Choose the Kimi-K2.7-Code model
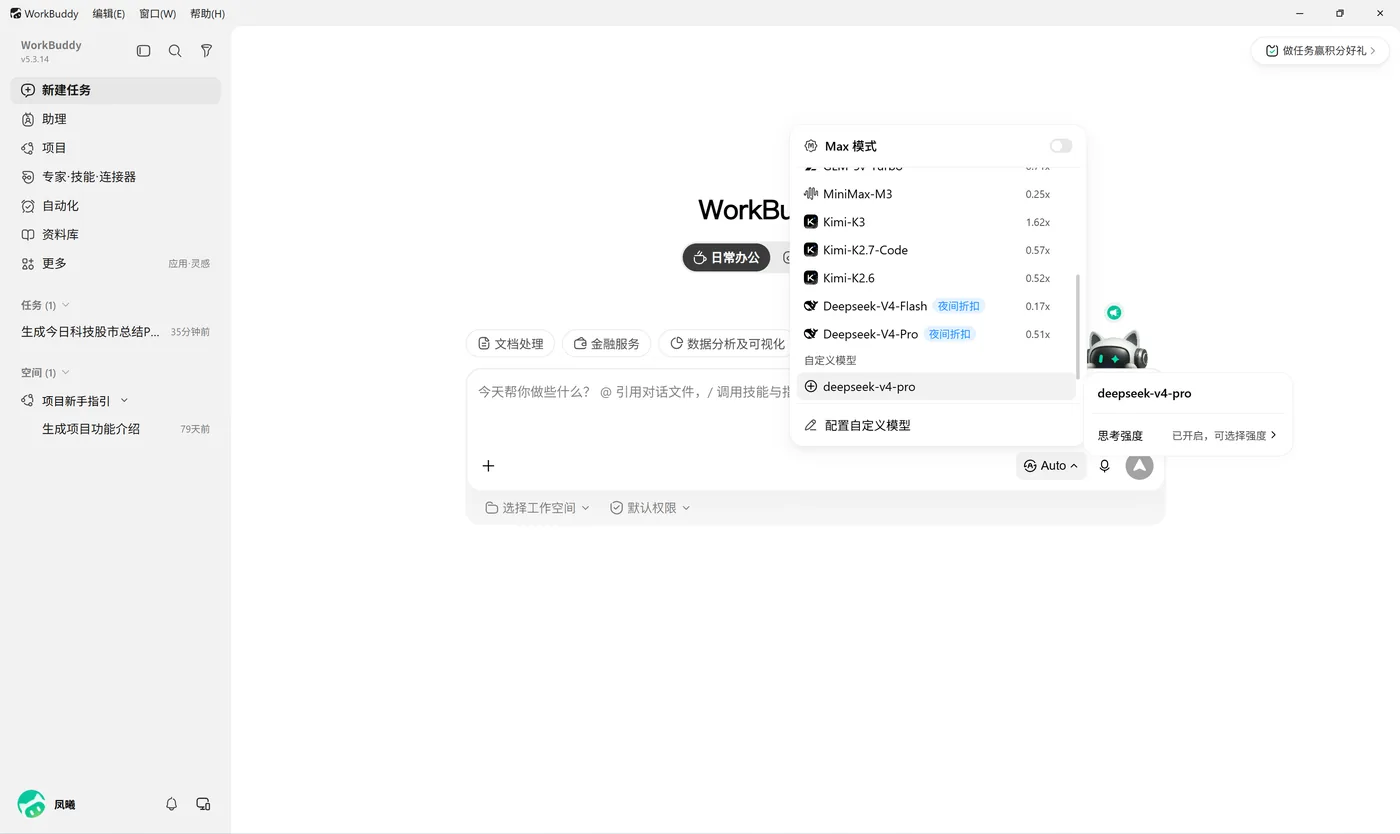The height and width of the screenshot is (834, 1400). (x=936, y=250)
